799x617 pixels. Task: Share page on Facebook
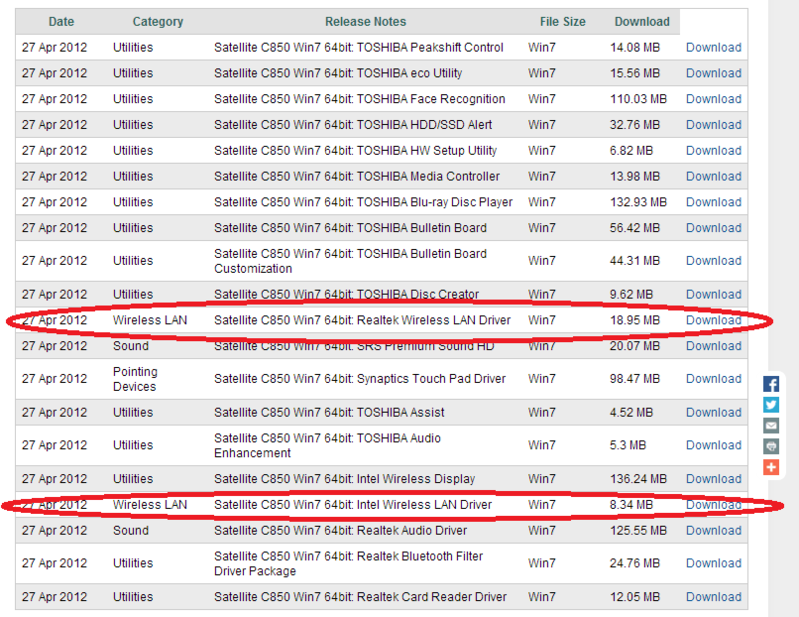771,384
